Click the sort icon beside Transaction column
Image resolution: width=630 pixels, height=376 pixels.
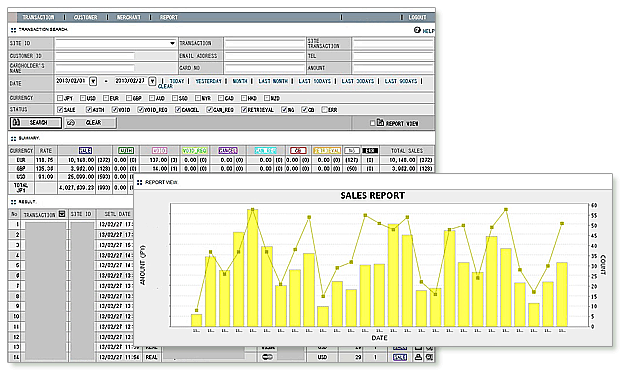61,214
